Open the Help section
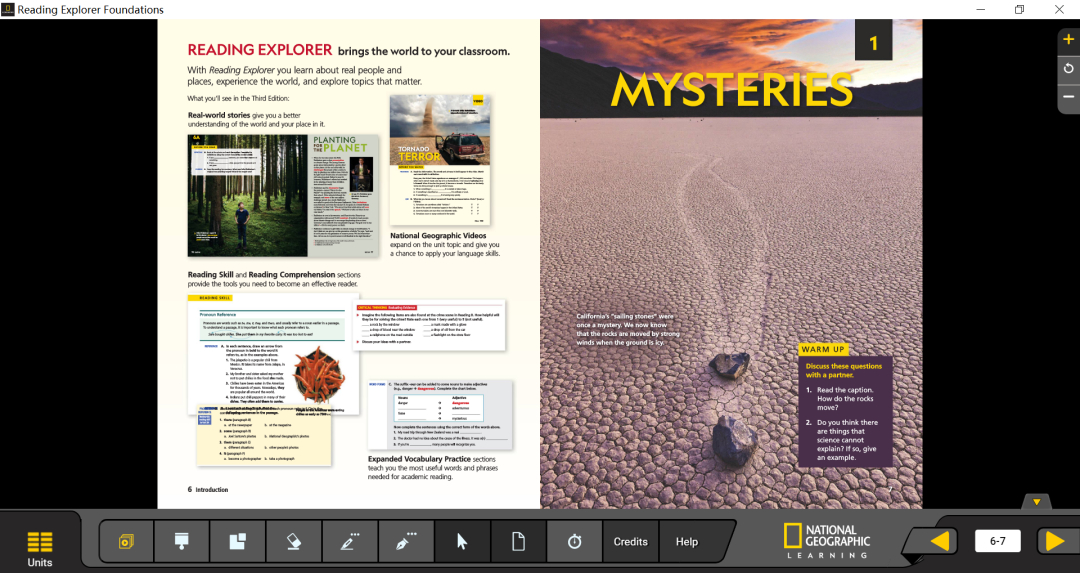 [687, 542]
